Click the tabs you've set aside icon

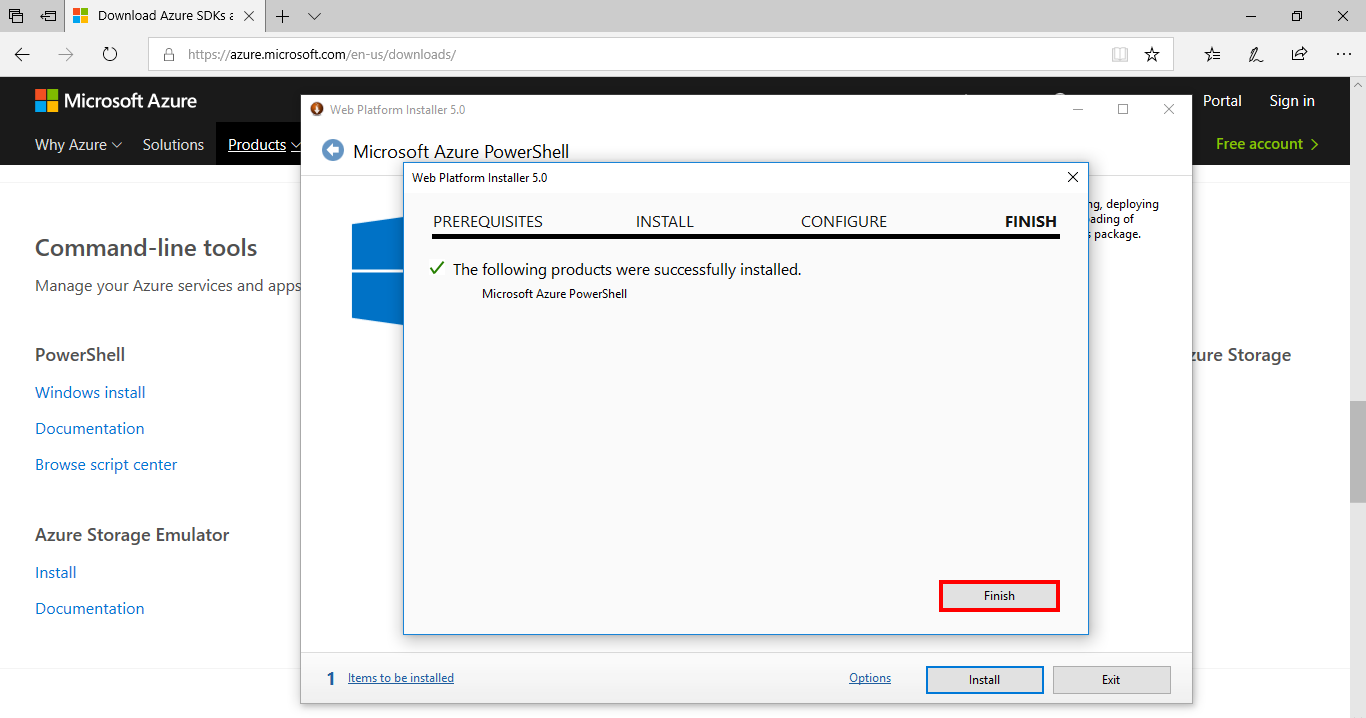coord(15,16)
